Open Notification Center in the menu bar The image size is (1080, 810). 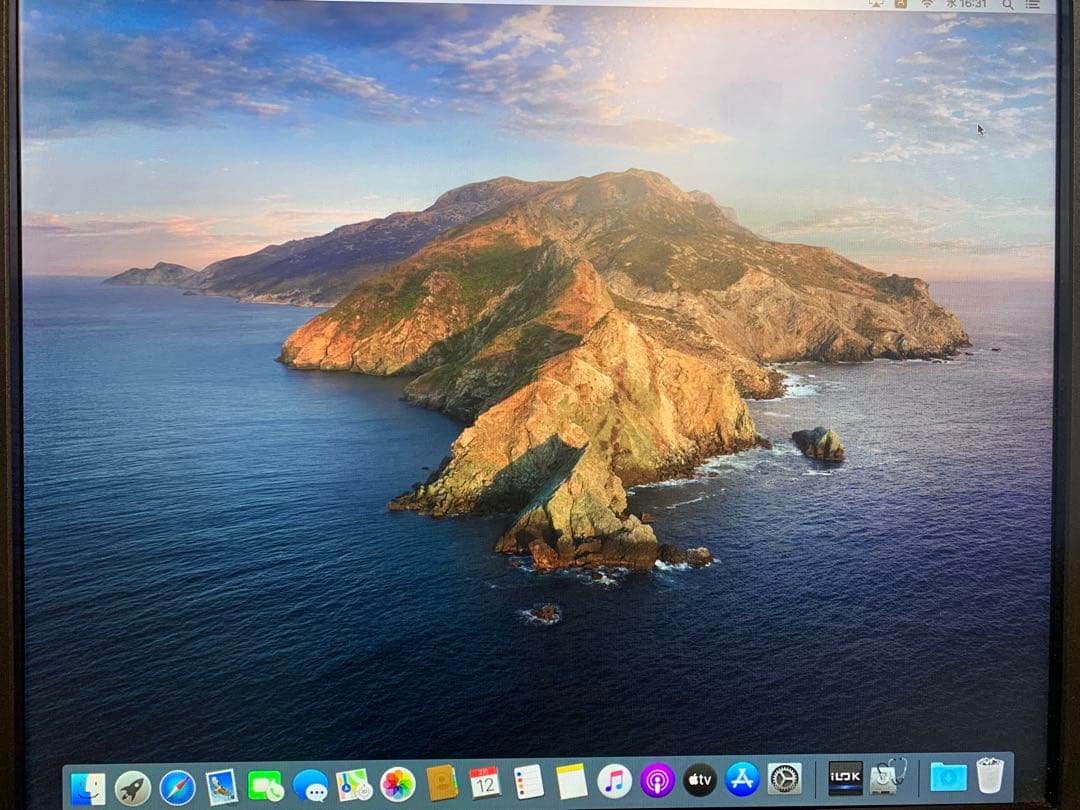pyautogui.click(x=1033, y=7)
